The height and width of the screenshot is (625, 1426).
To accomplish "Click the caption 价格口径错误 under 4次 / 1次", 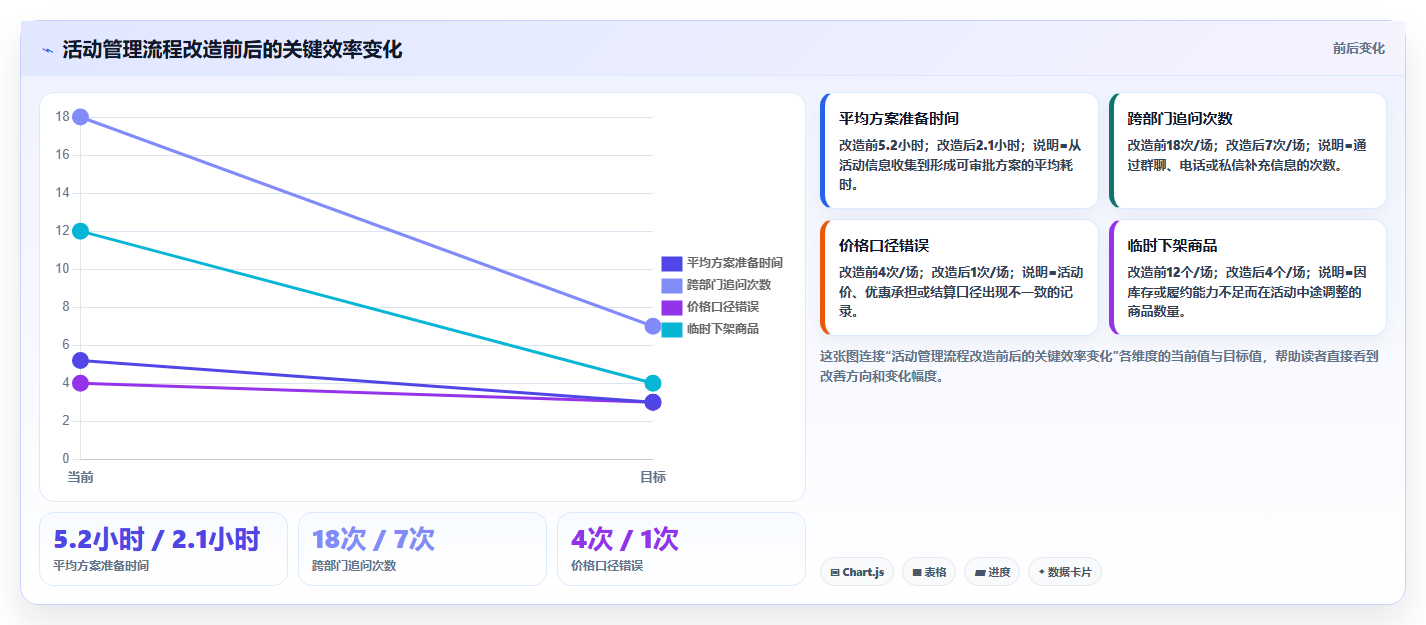I will (x=607, y=566).
